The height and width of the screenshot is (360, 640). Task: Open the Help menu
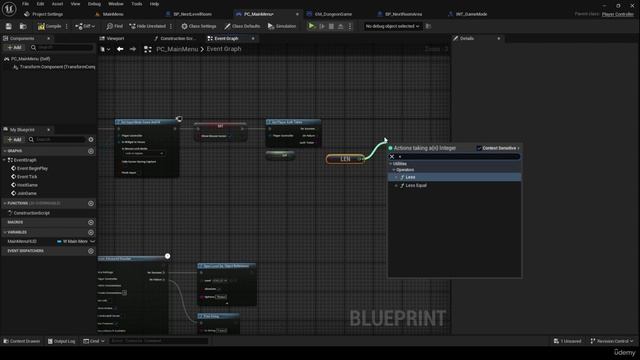pos(154,4)
